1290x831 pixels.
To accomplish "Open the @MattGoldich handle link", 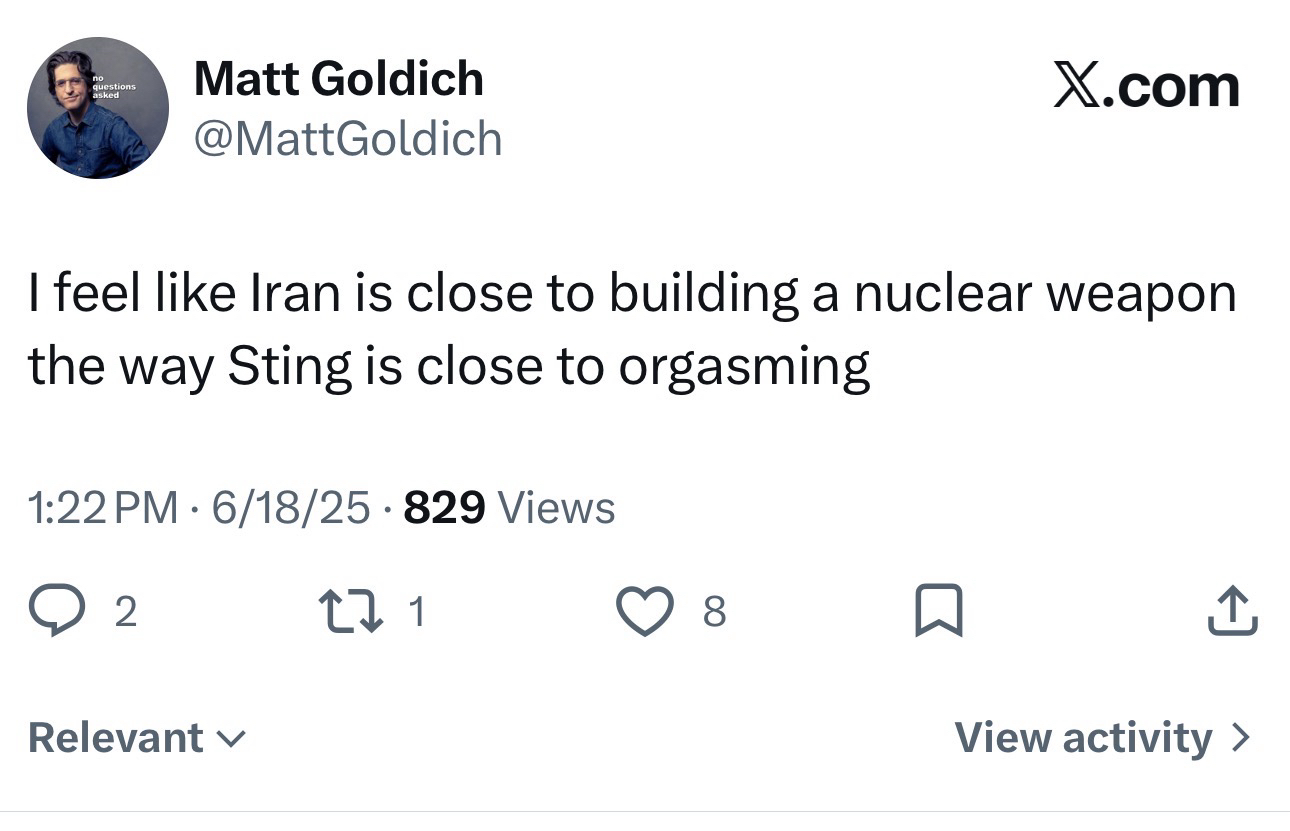I will point(347,138).
